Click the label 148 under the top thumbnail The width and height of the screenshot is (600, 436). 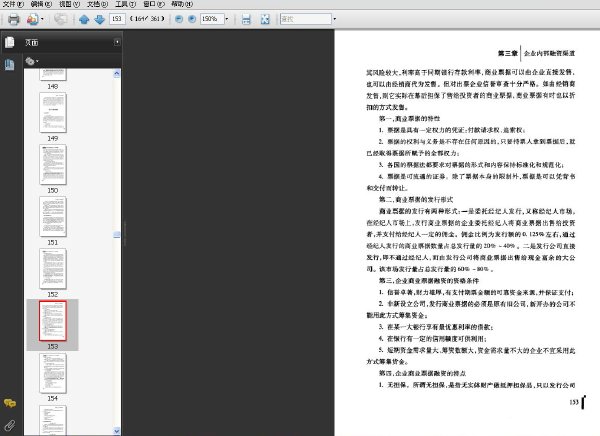53,87
